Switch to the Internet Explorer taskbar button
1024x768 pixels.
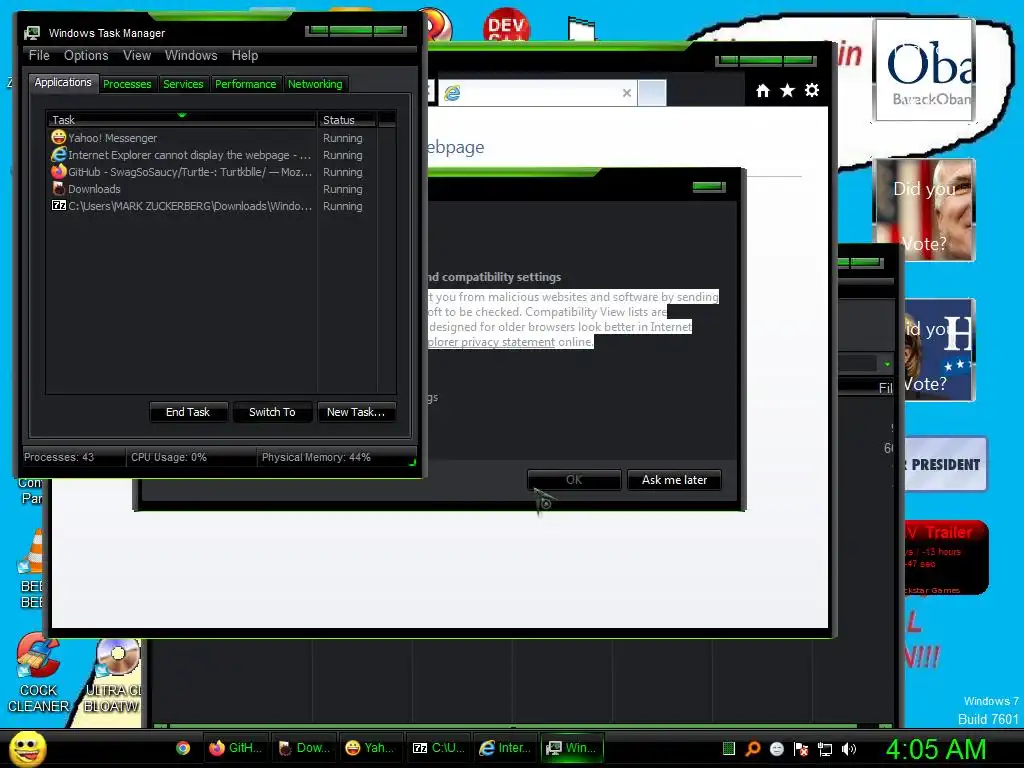coord(505,748)
